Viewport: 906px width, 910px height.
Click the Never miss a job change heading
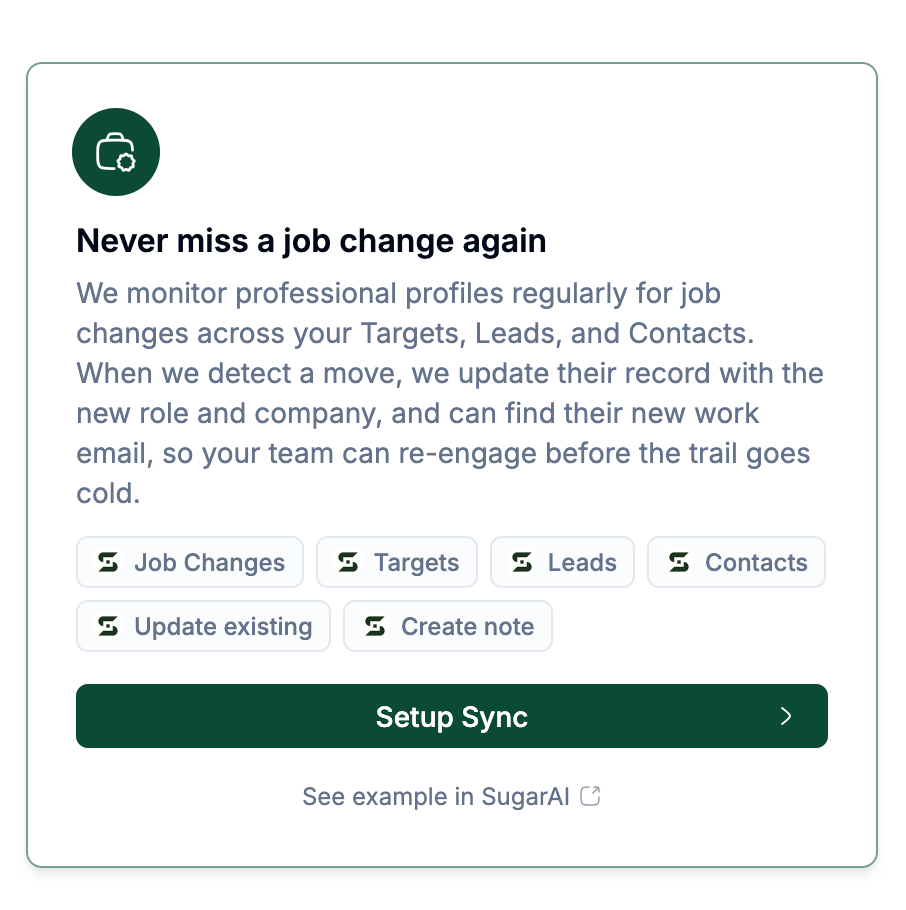311,241
